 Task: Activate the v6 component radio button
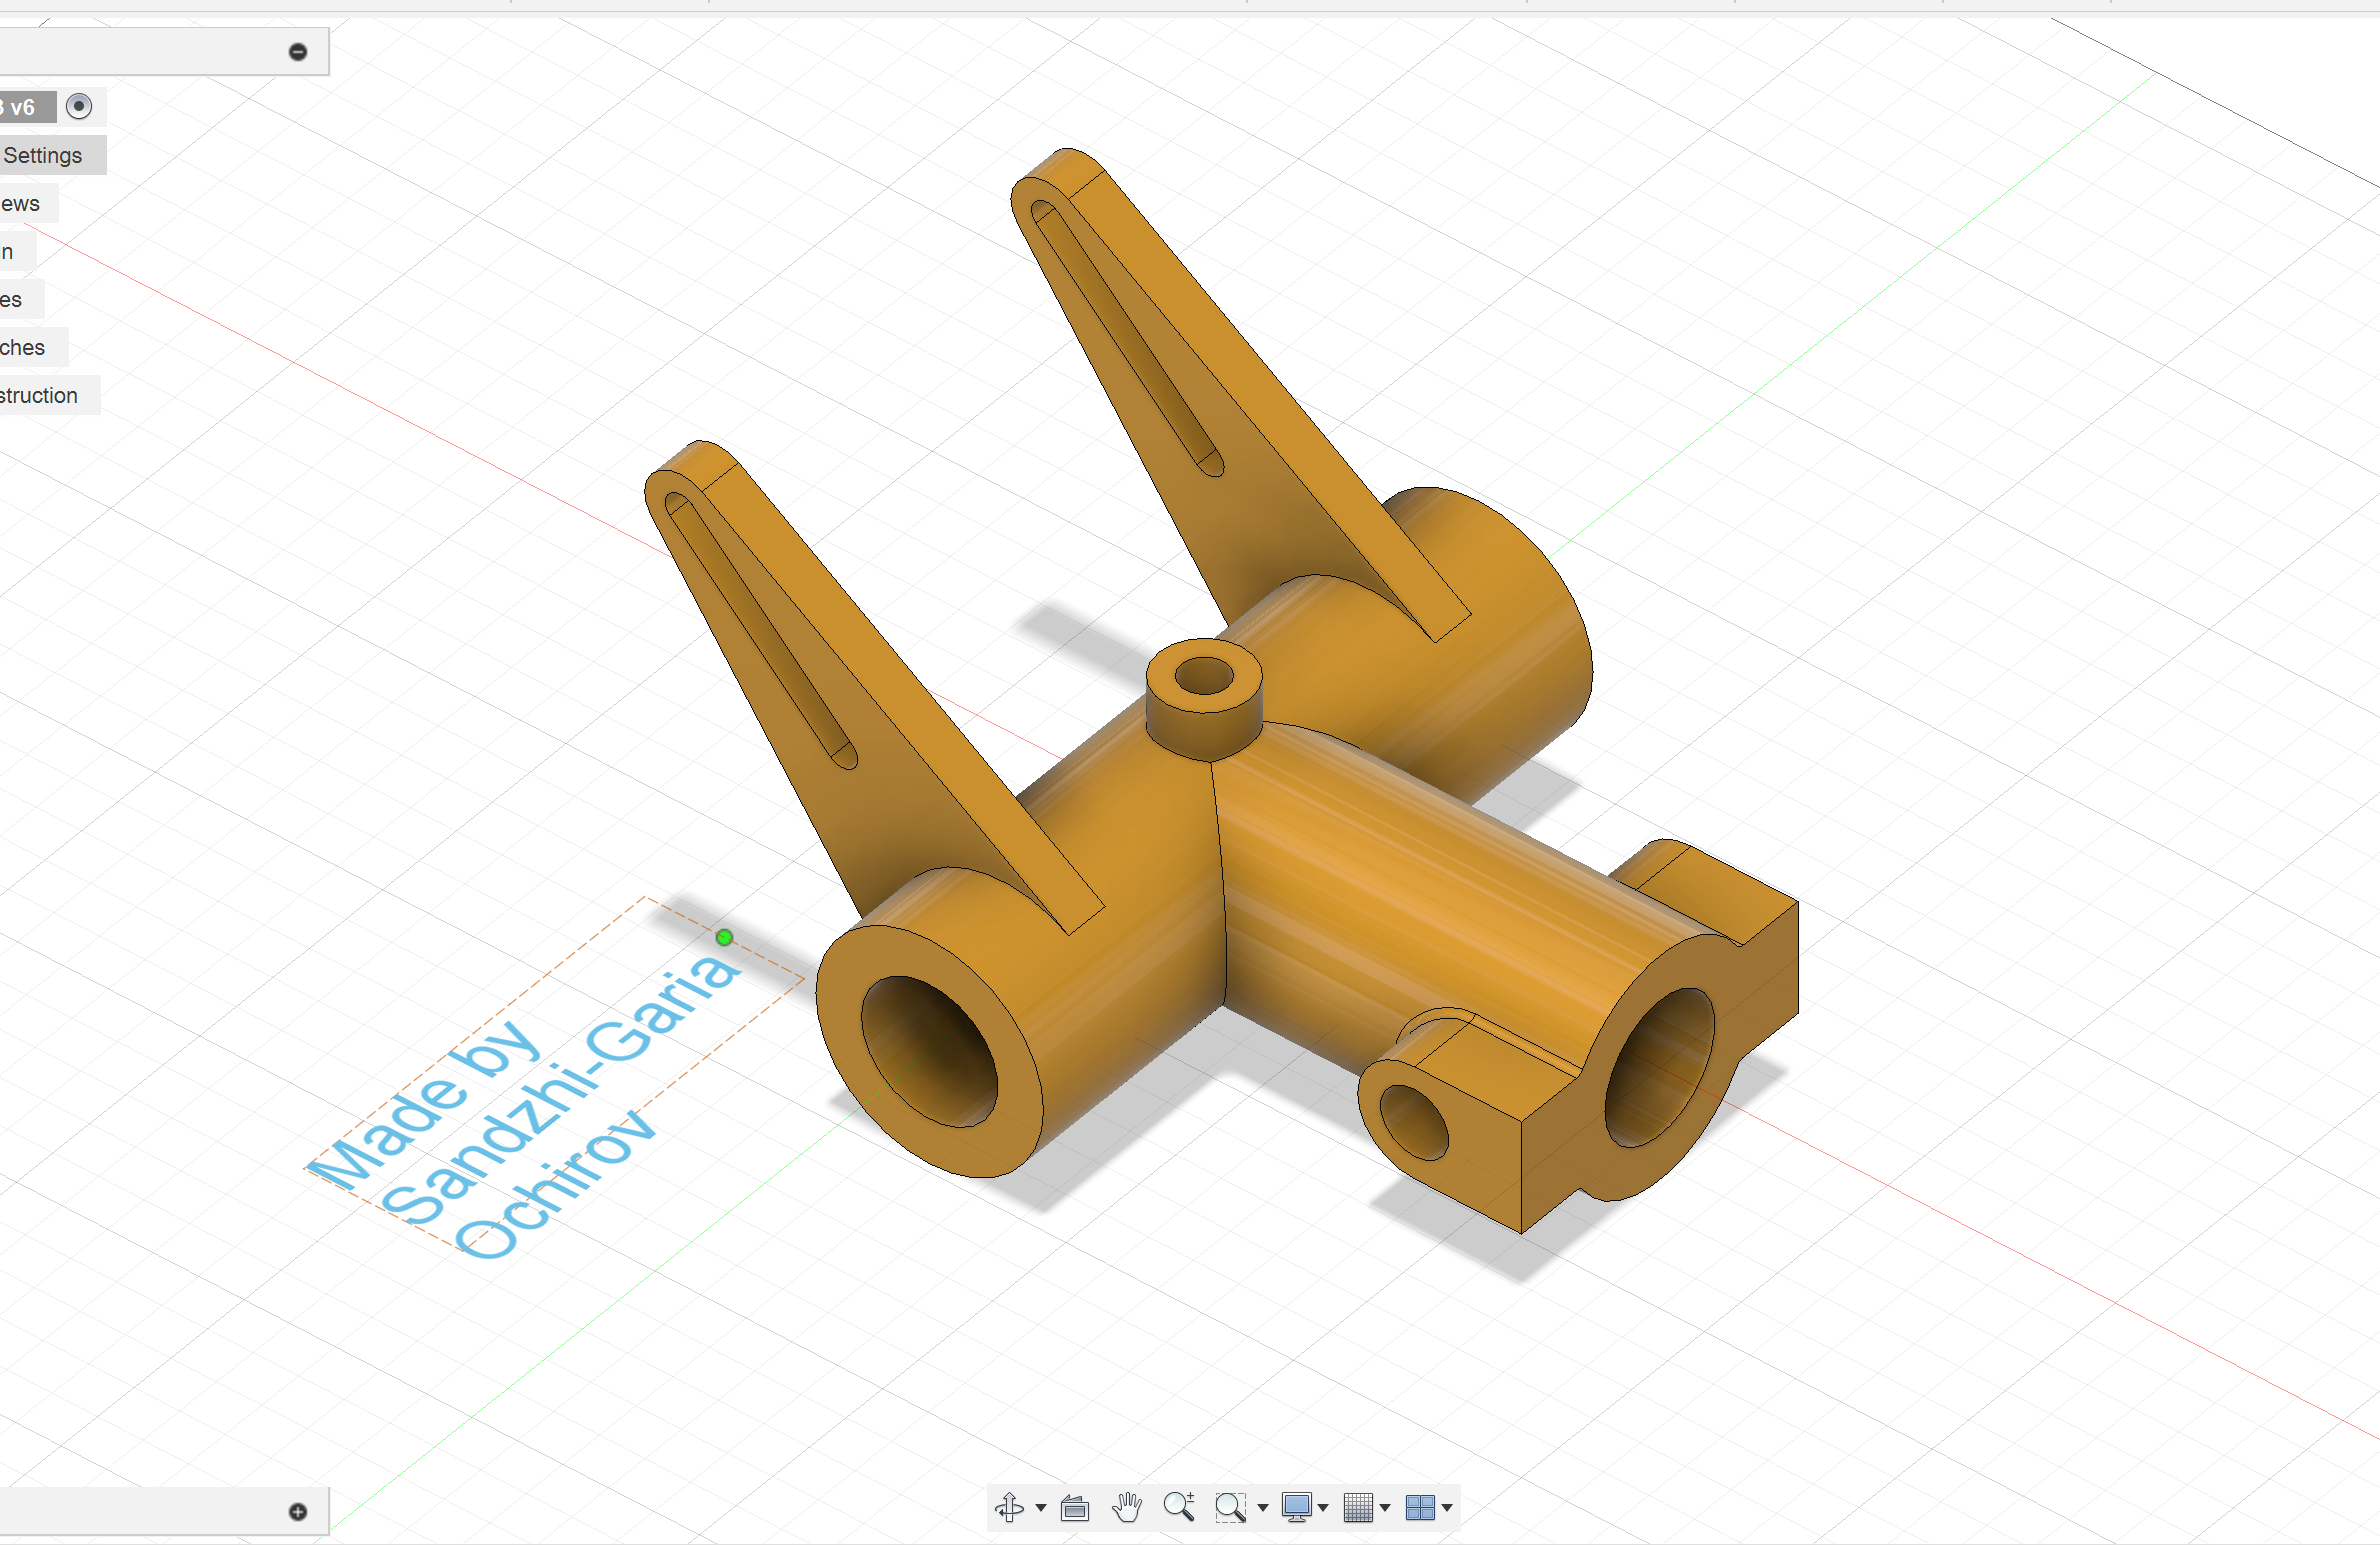pyautogui.click(x=79, y=106)
